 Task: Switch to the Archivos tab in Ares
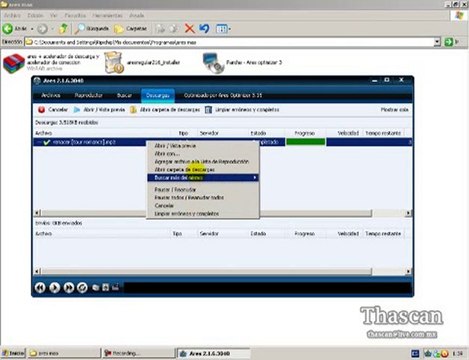click(51, 95)
